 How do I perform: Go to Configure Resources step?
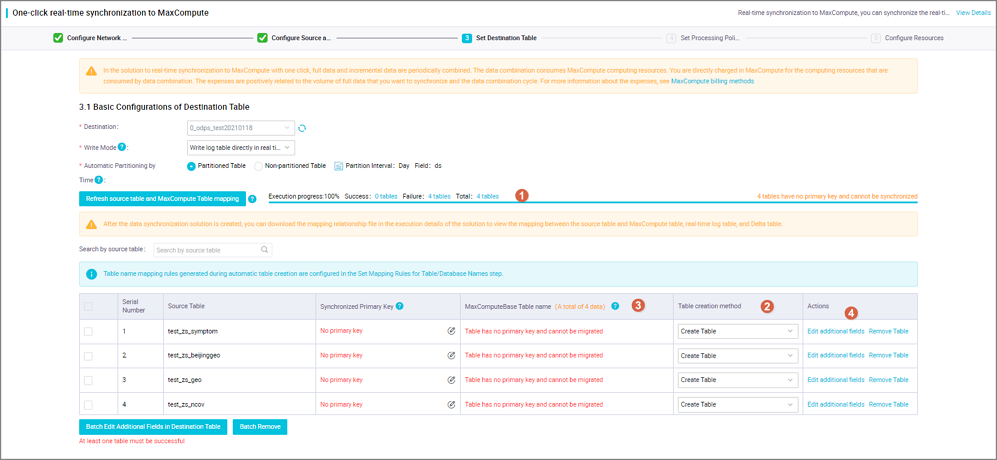pyautogui.click(x=907, y=38)
